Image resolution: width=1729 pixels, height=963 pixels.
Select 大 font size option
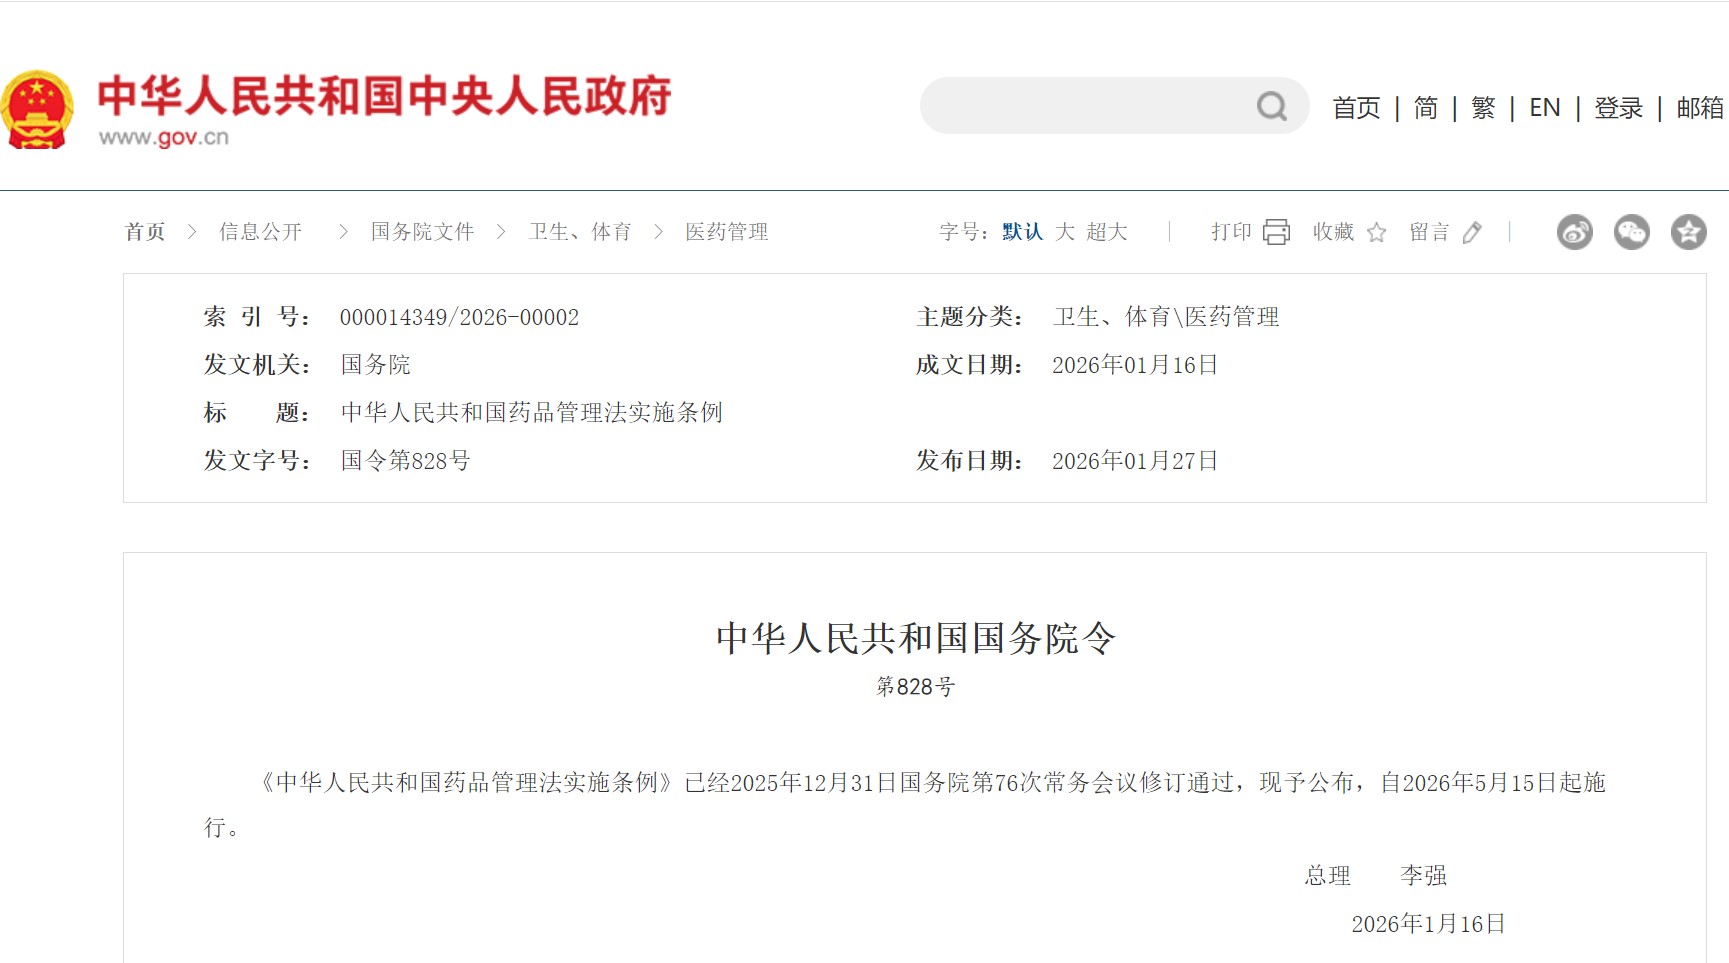click(x=1065, y=231)
